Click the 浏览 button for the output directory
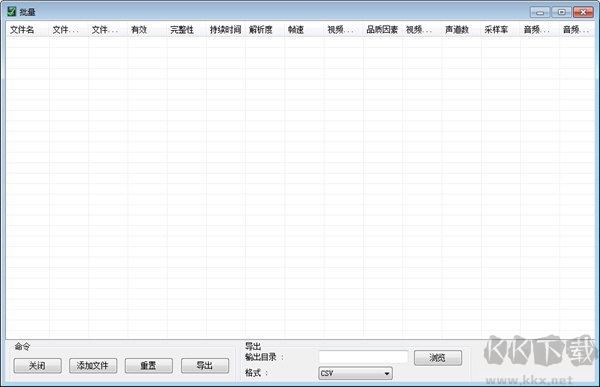 click(x=438, y=358)
